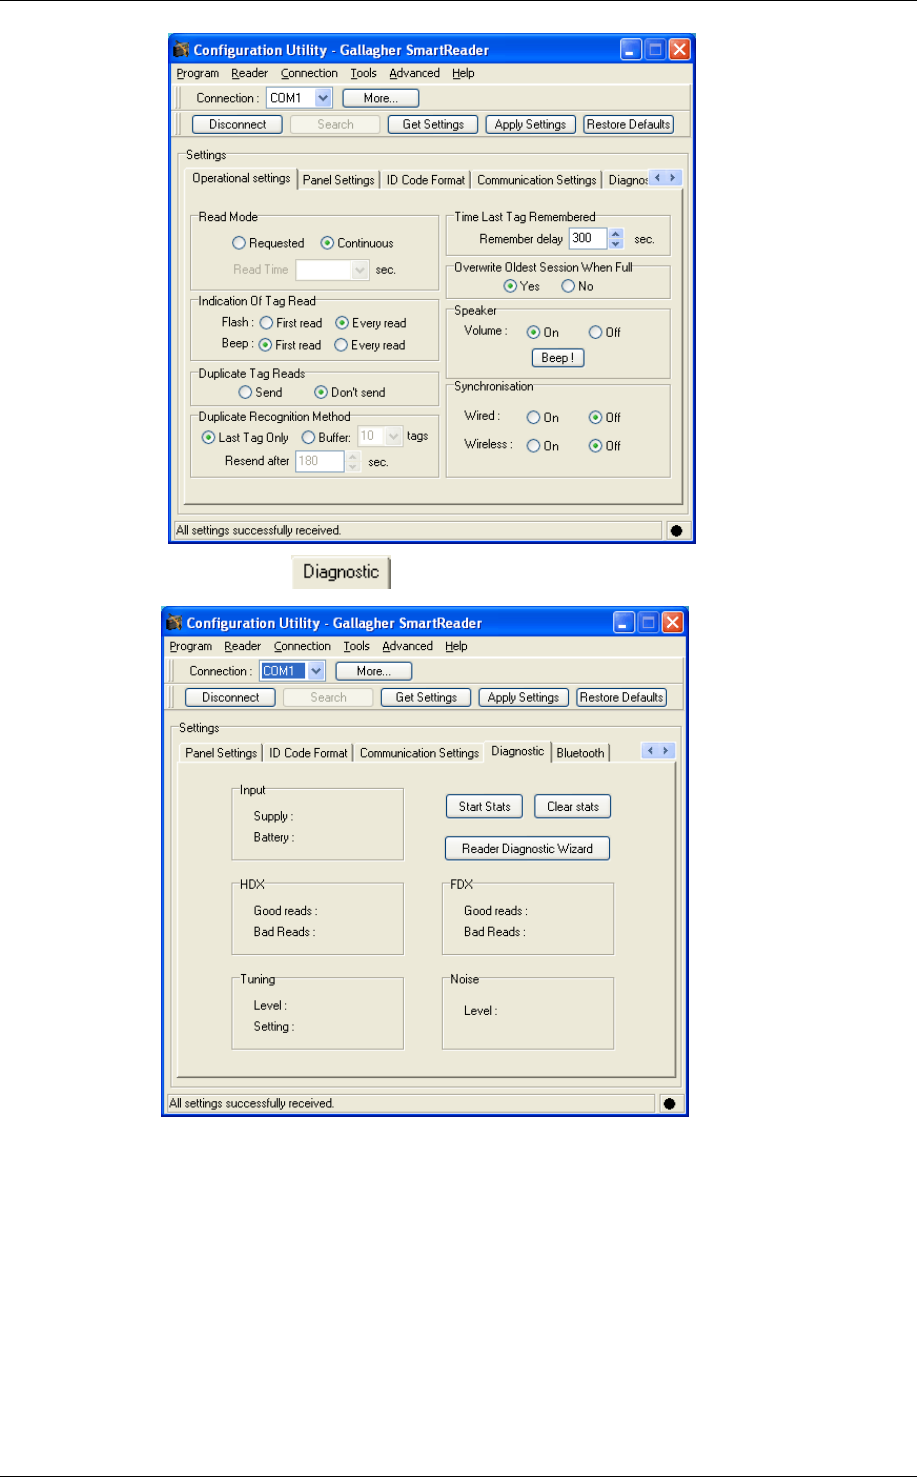Increase the Remember delay value
The width and height of the screenshot is (917, 1477).
coord(616,234)
